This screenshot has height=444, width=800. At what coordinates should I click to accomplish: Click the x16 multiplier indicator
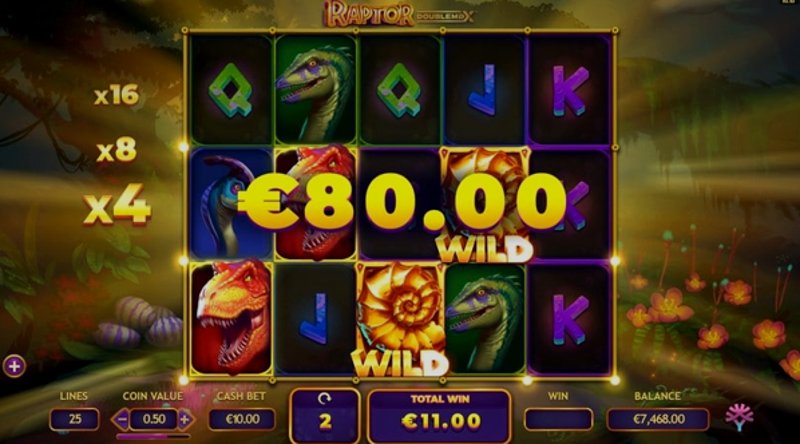(x=117, y=95)
